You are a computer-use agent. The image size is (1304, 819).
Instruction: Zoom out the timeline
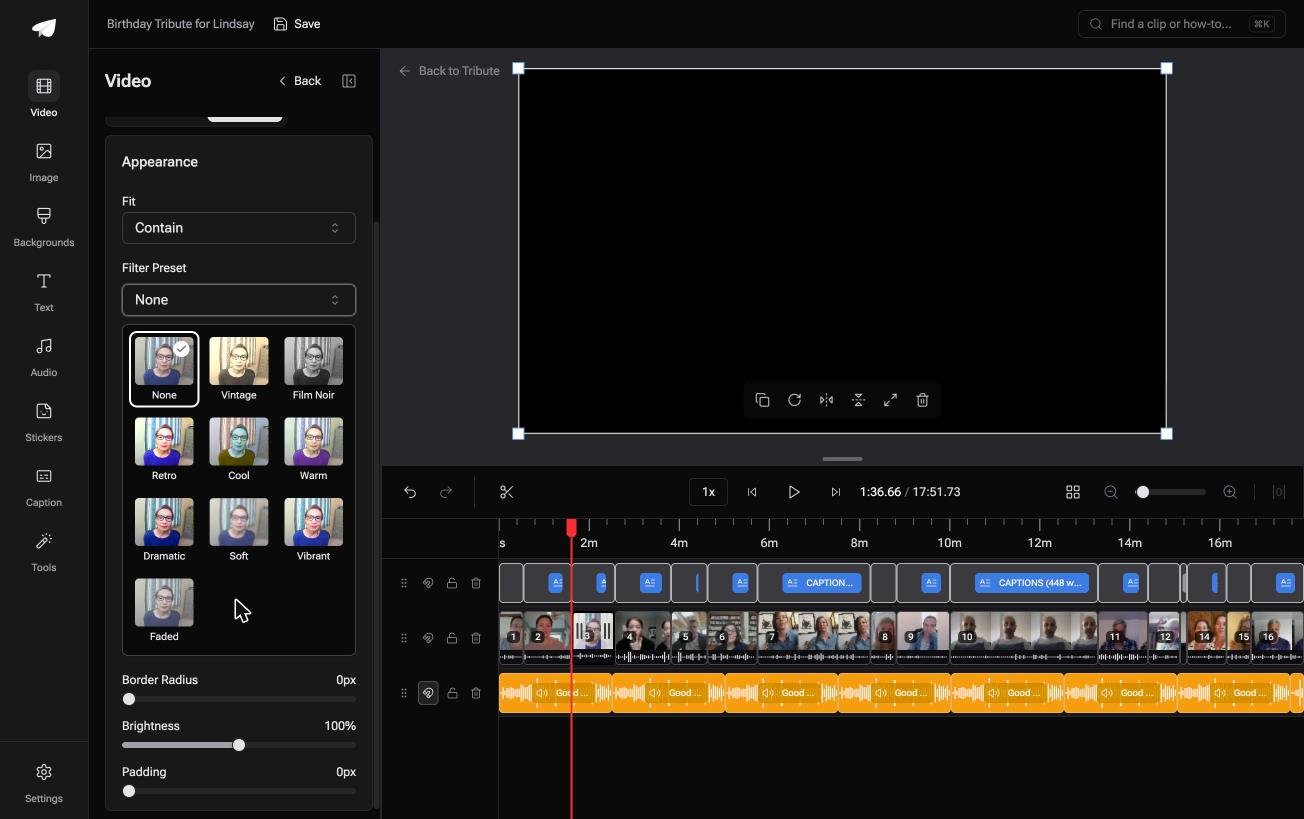coord(1111,492)
